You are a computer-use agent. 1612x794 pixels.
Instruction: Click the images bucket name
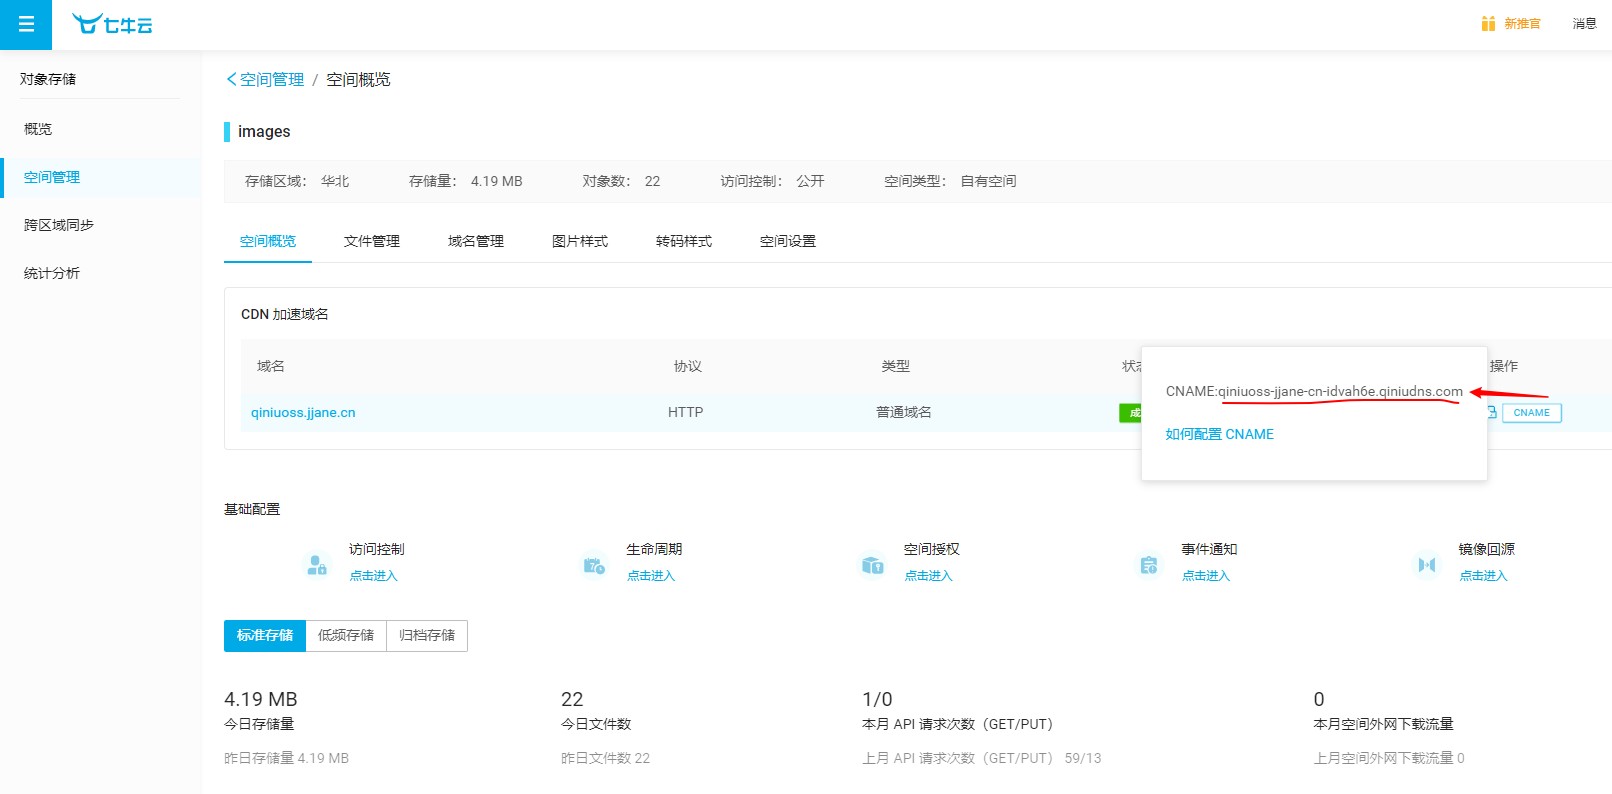[264, 131]
